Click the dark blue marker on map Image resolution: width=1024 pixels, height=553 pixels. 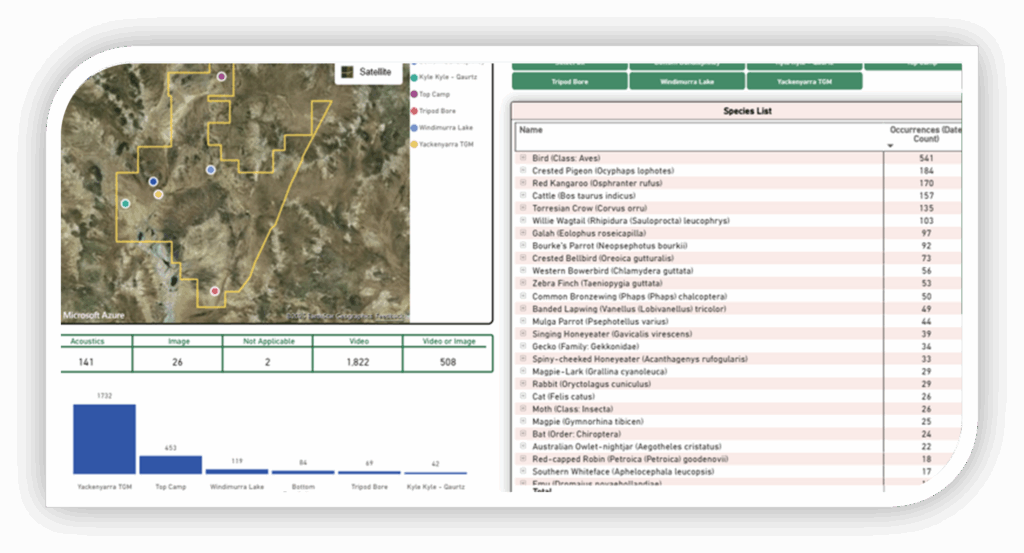tap(153, 182)
